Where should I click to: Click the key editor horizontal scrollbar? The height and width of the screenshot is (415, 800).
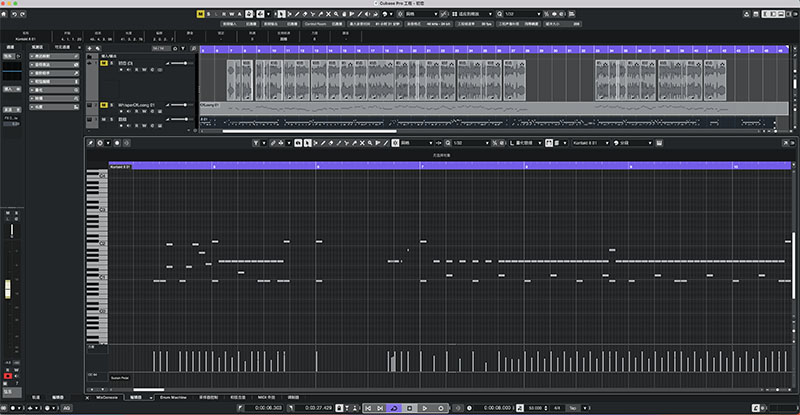pyautogui.click(x=148, y=390)
